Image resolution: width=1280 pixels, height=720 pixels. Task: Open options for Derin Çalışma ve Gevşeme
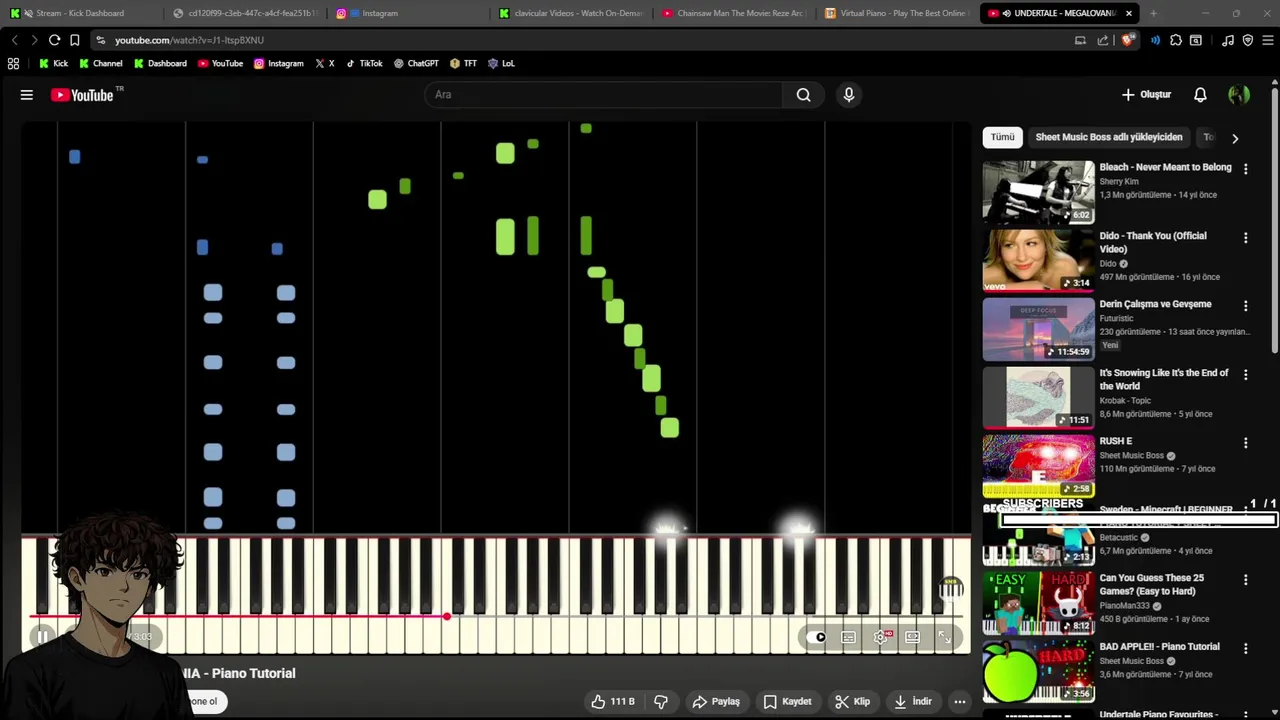[1245, 306]
